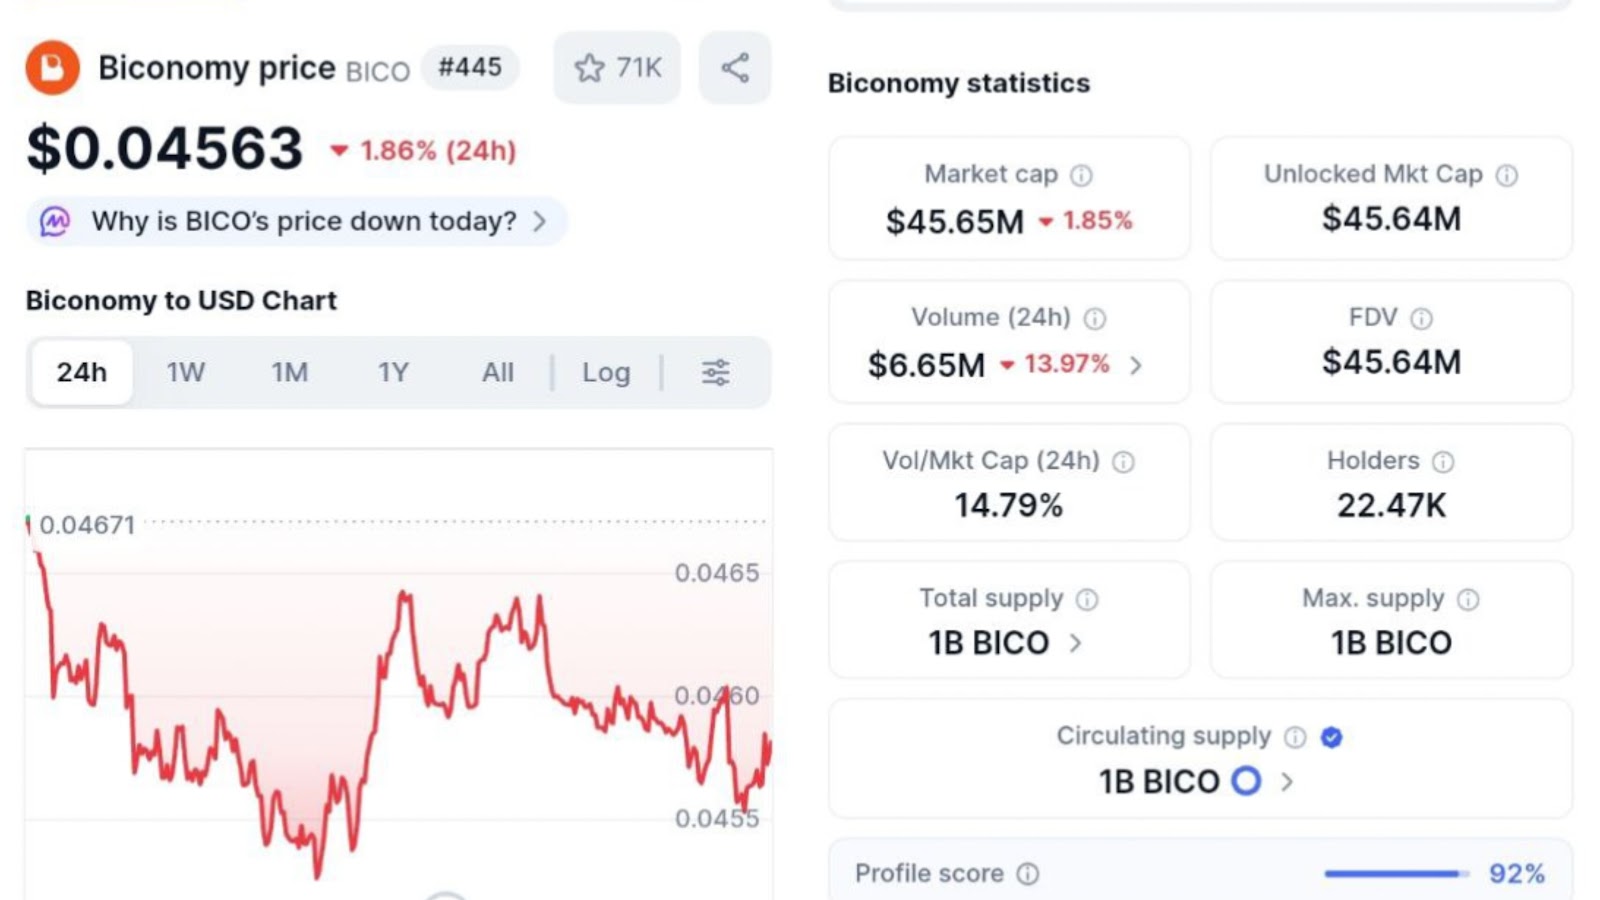Image resolution: width=1600 pixels, height=900 pixels.
Task: Open chart settings sliders icon
Action: 715,373
